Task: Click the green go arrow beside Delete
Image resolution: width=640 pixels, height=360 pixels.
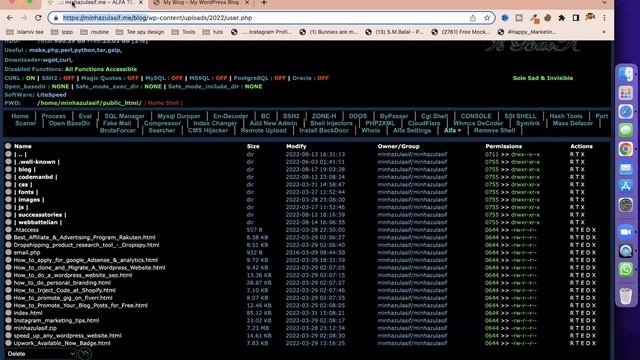Action: [x=85, y=353]
